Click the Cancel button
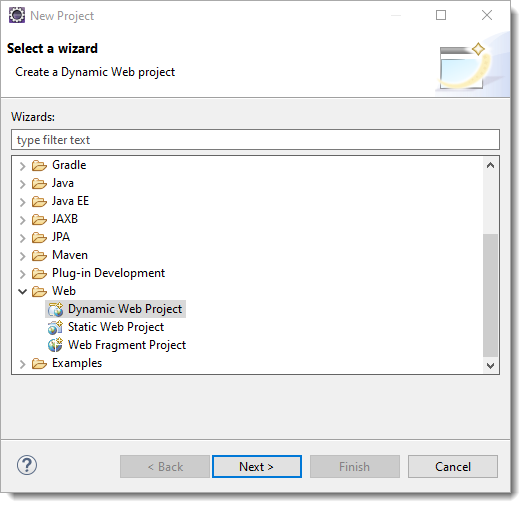The height and width of the screenshot is (508, 526). pos(453,466)
